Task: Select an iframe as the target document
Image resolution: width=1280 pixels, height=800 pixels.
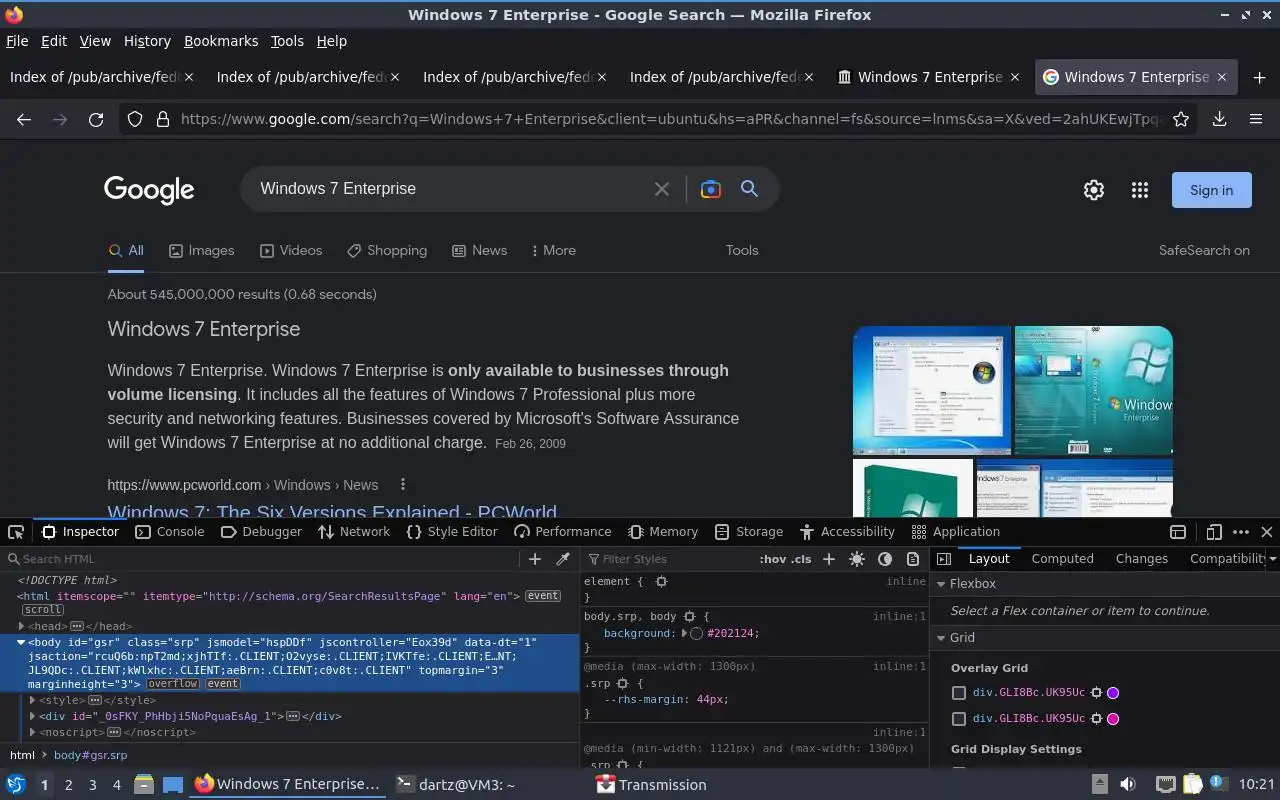Action: coord(1178,532)
